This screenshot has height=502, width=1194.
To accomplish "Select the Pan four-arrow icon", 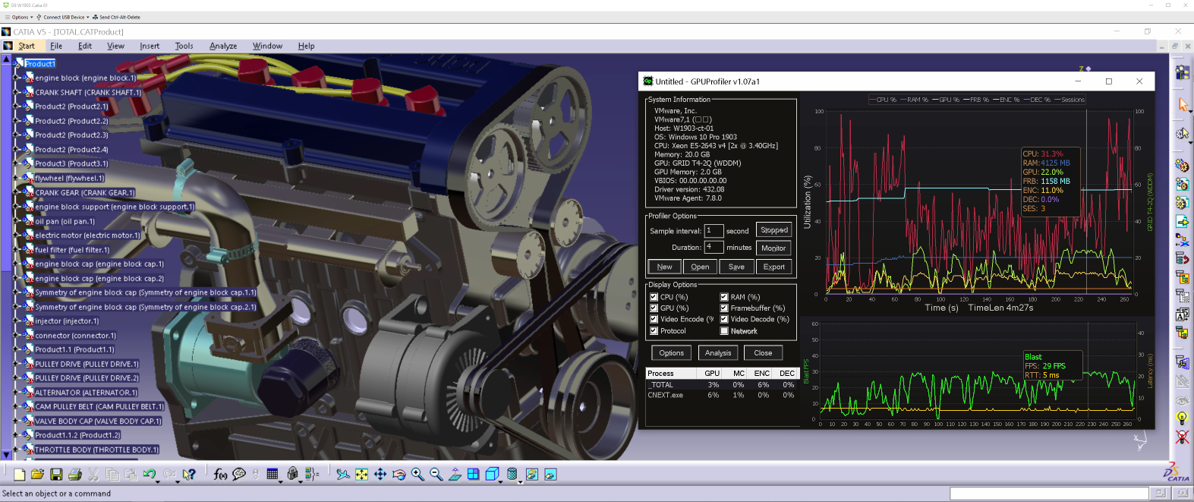I will 380,475.
